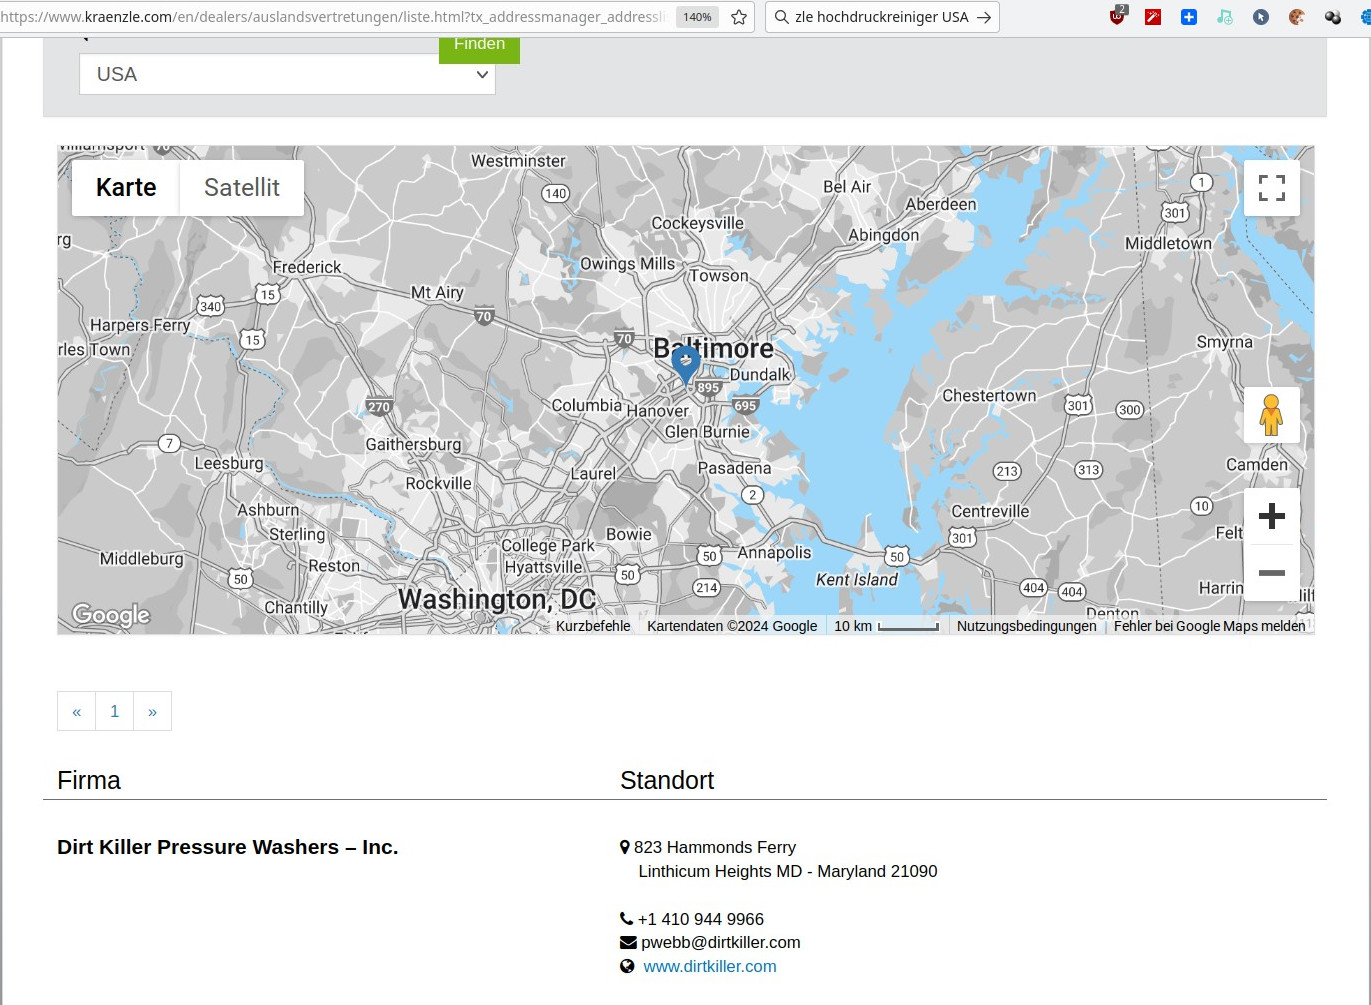Click the Standort column heading
This screenshot has width=1371, height=1005.
click(667, 780)
